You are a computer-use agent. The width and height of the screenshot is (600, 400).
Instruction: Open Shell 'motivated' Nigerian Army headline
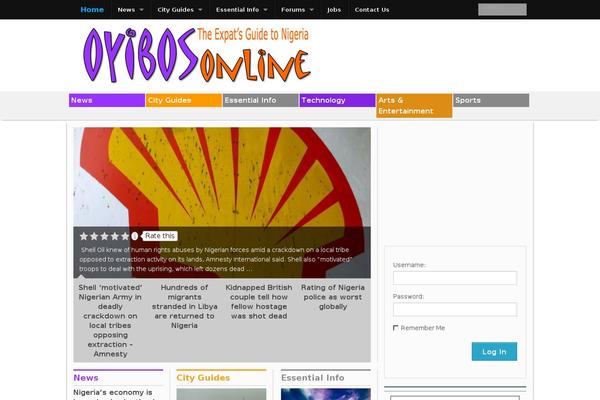(110, 321)
